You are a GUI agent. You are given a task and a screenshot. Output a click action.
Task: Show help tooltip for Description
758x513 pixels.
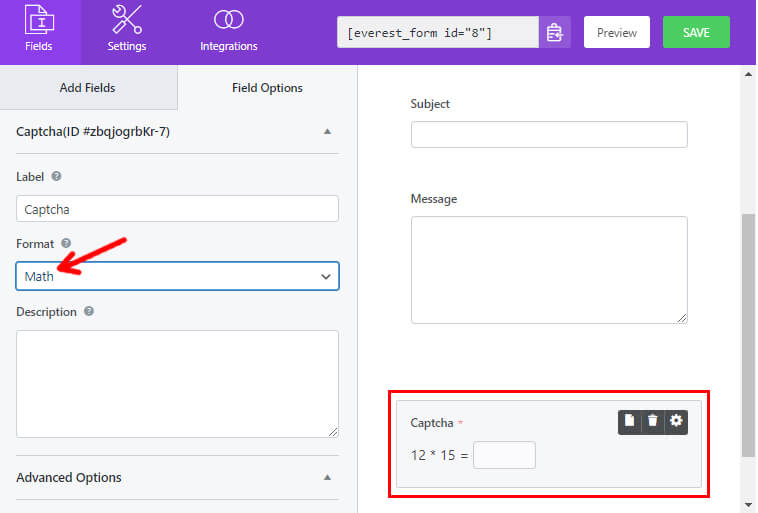point(89,311)
